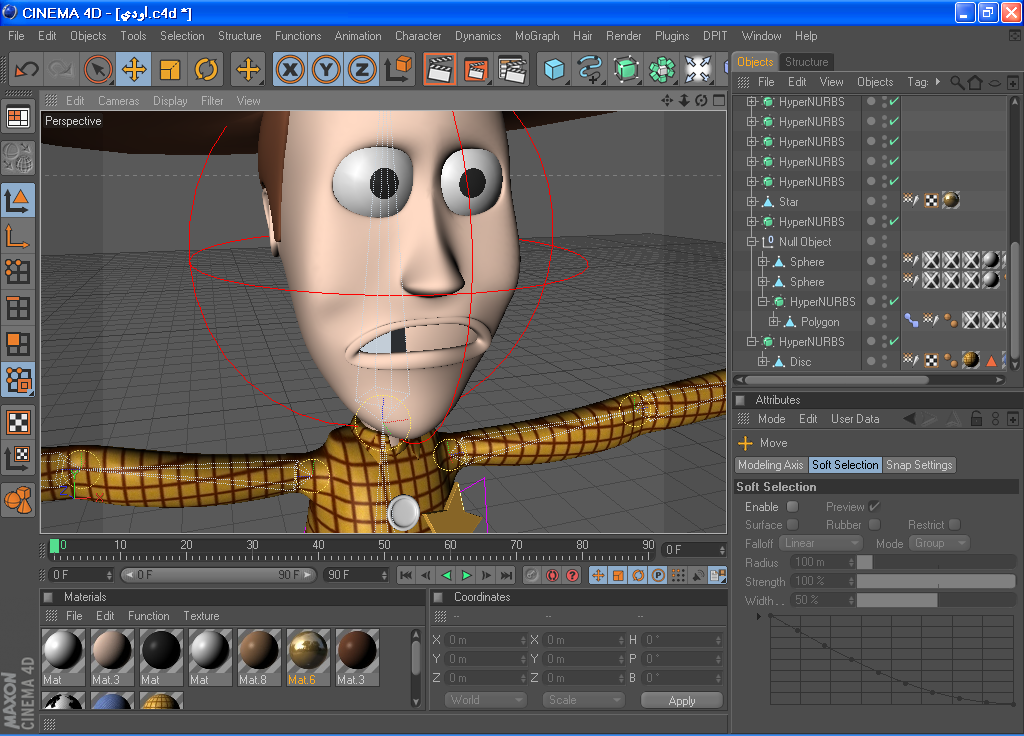Toggle the Restrict checkbox
This screenshot has width=1024, height=736.
(955, 524)
